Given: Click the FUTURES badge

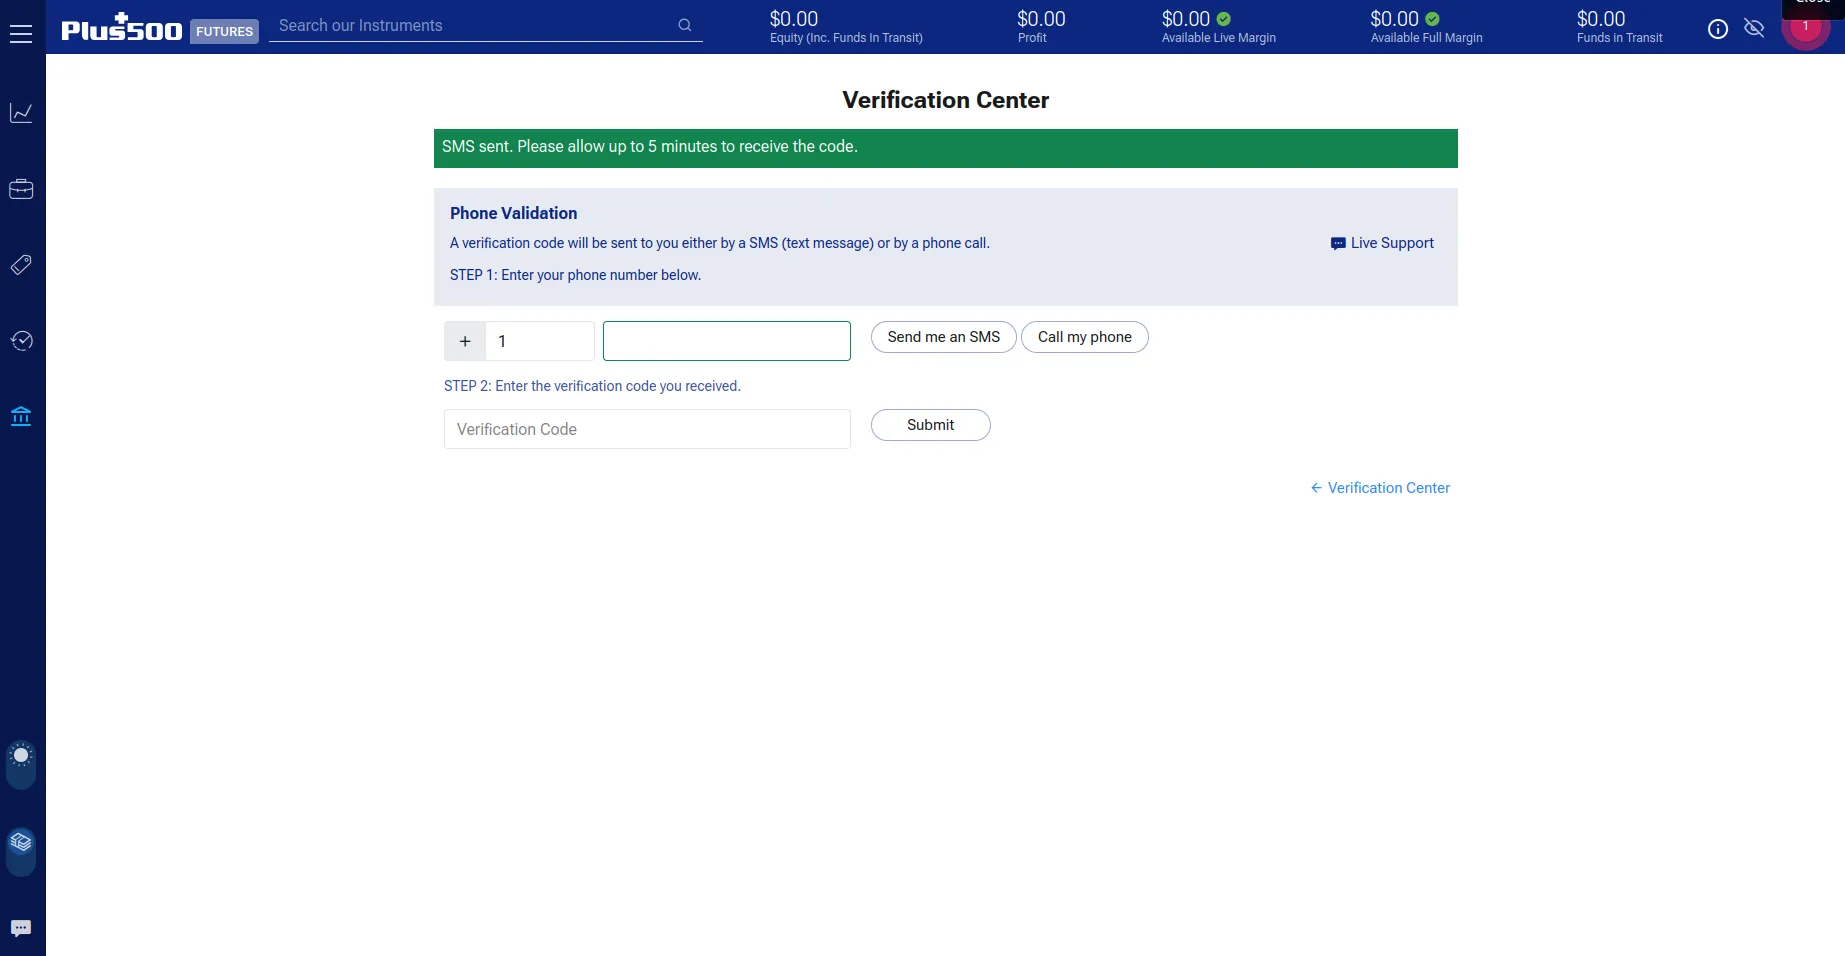Looking at the screenshot, I should [225, 31].
